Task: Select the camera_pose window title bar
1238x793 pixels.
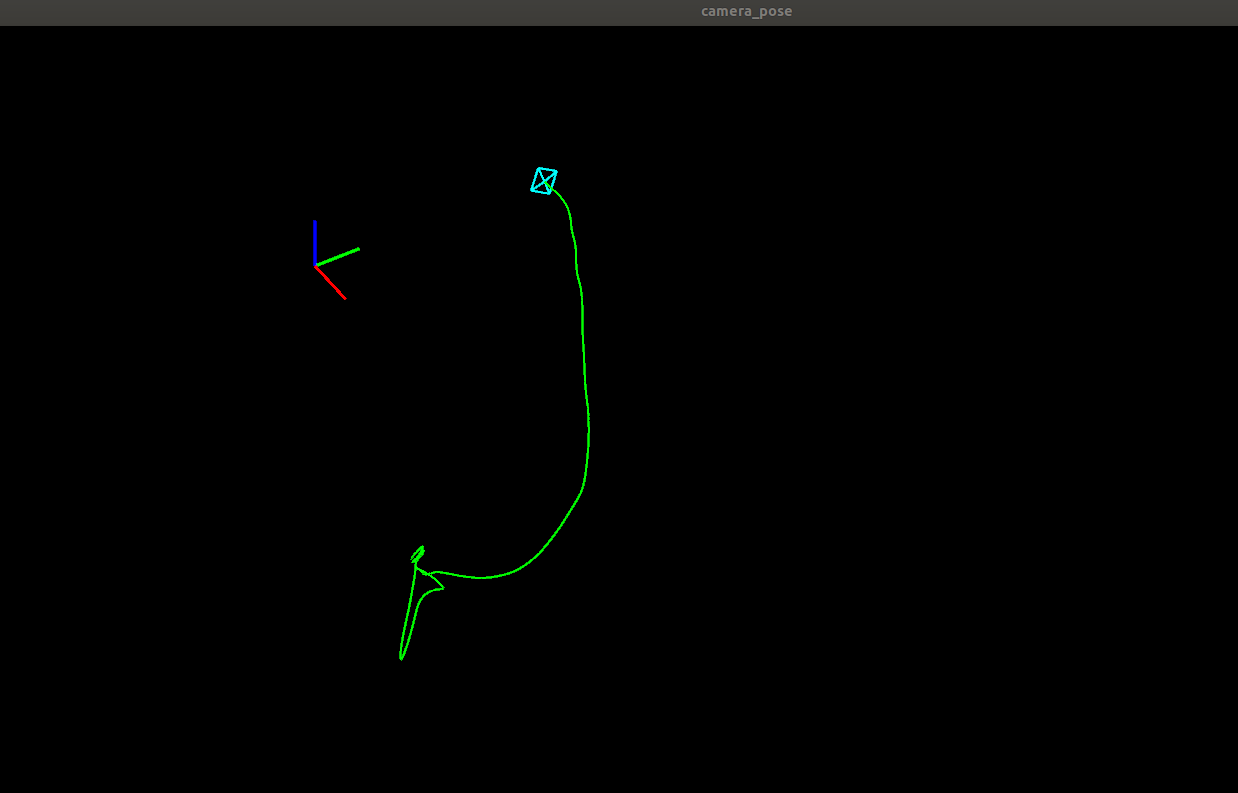Action: [619, 12]
